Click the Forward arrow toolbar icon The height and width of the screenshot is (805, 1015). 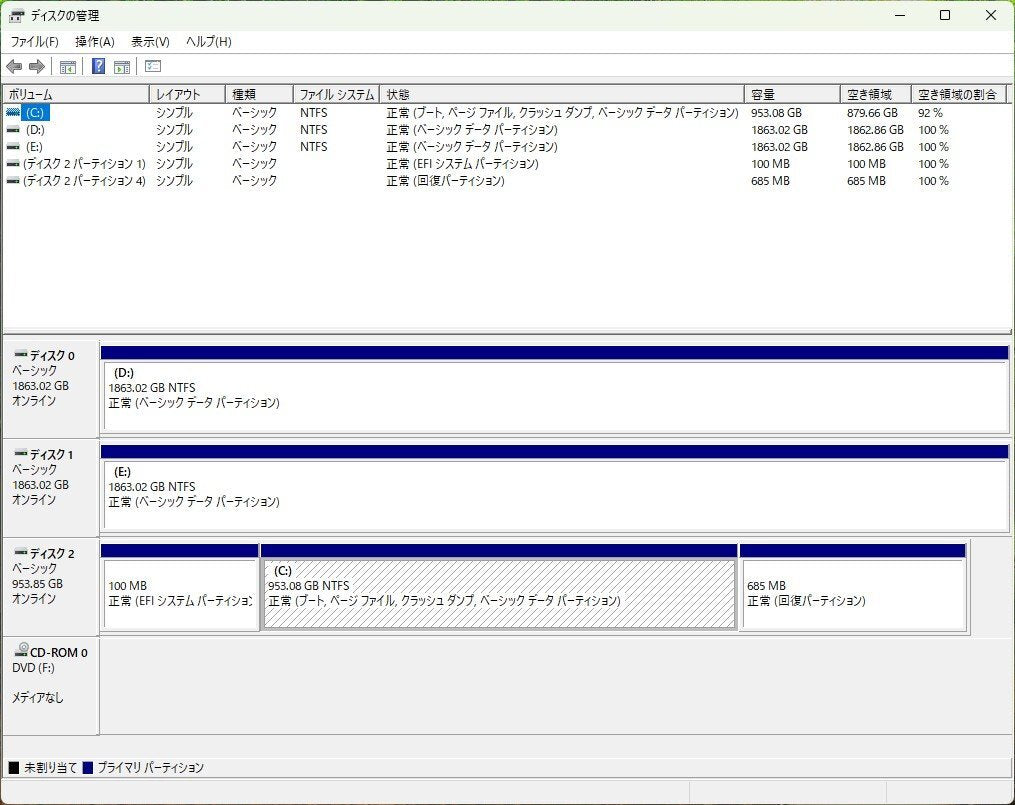click(37, 67)
